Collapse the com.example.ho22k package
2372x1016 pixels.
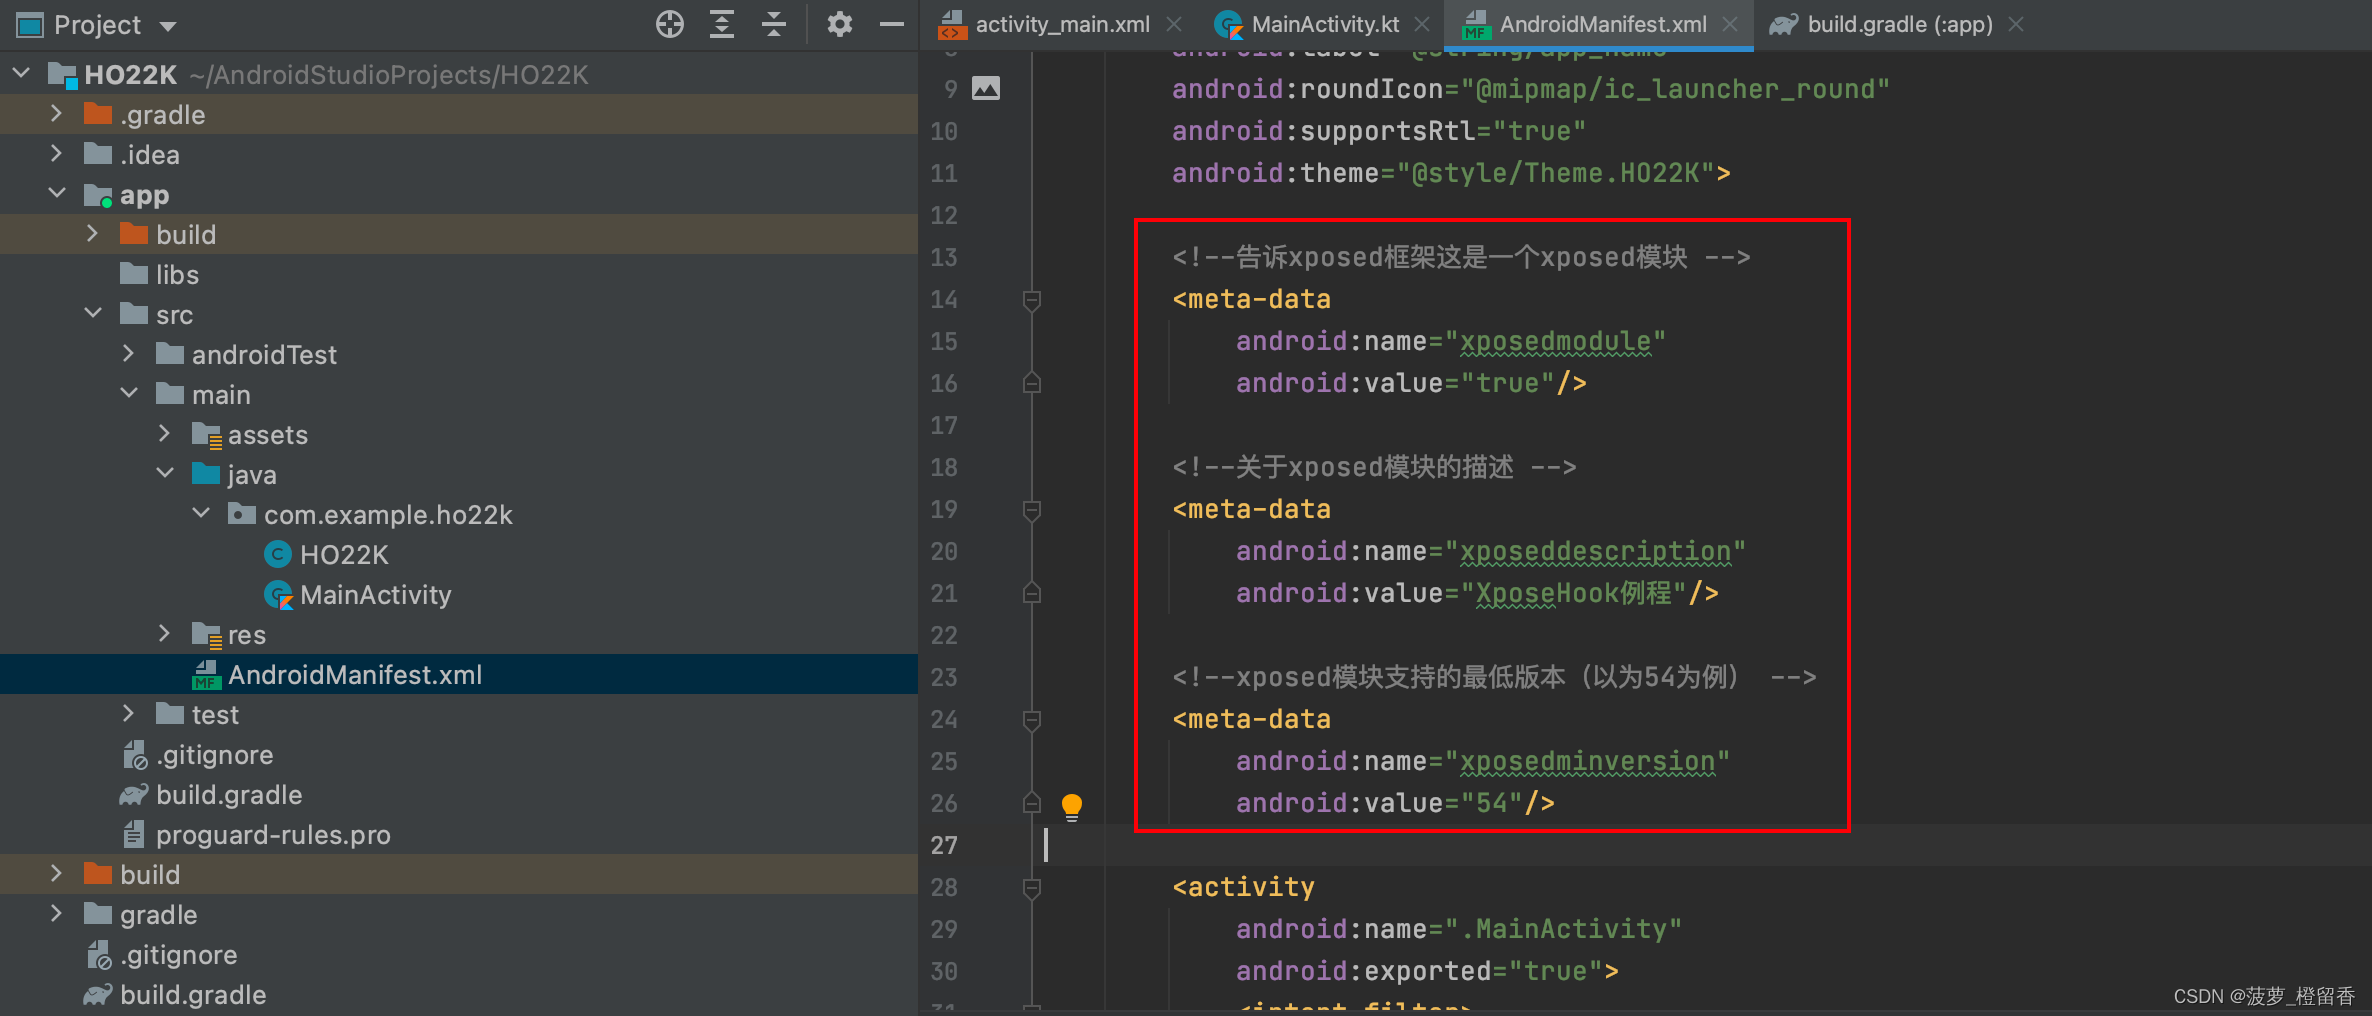click(201, 513)
